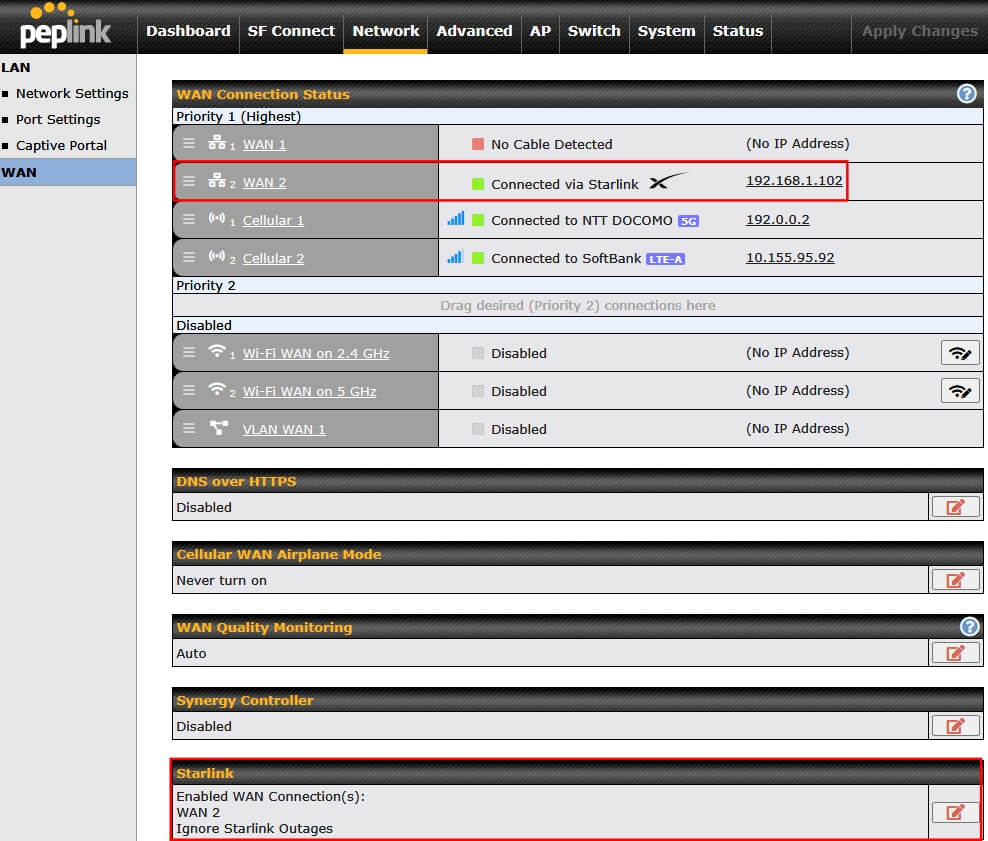Open the Switch tab
This screenshot has width=988, height=841.
(594, 31)
